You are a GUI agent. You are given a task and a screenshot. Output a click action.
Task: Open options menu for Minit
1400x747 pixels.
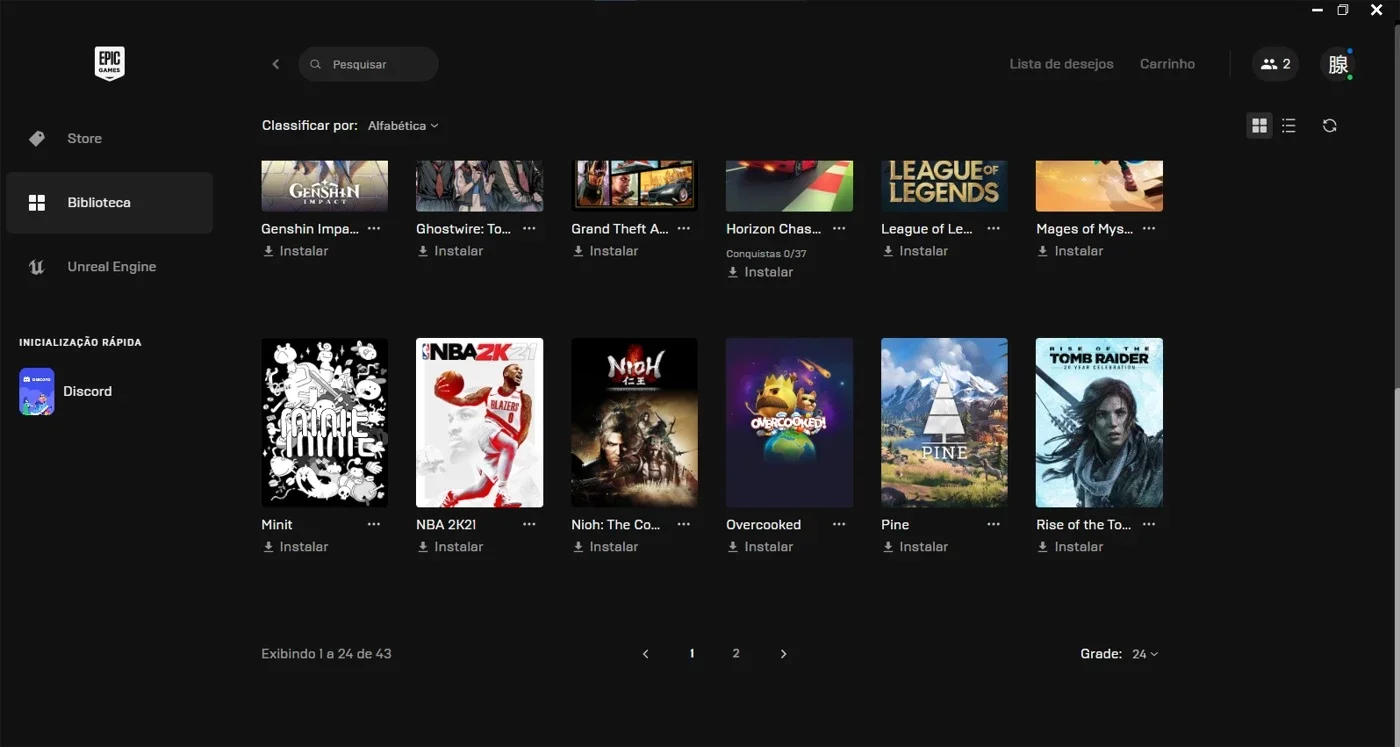tap(374, 524)
